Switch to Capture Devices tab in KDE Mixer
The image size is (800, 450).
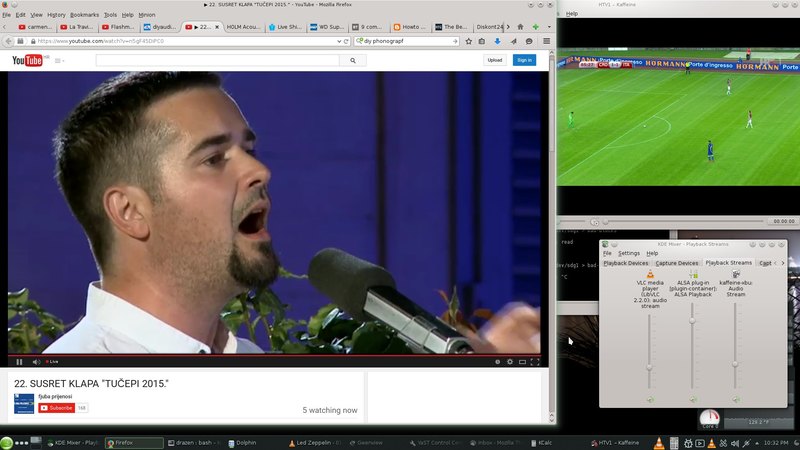tap(678, 263)
